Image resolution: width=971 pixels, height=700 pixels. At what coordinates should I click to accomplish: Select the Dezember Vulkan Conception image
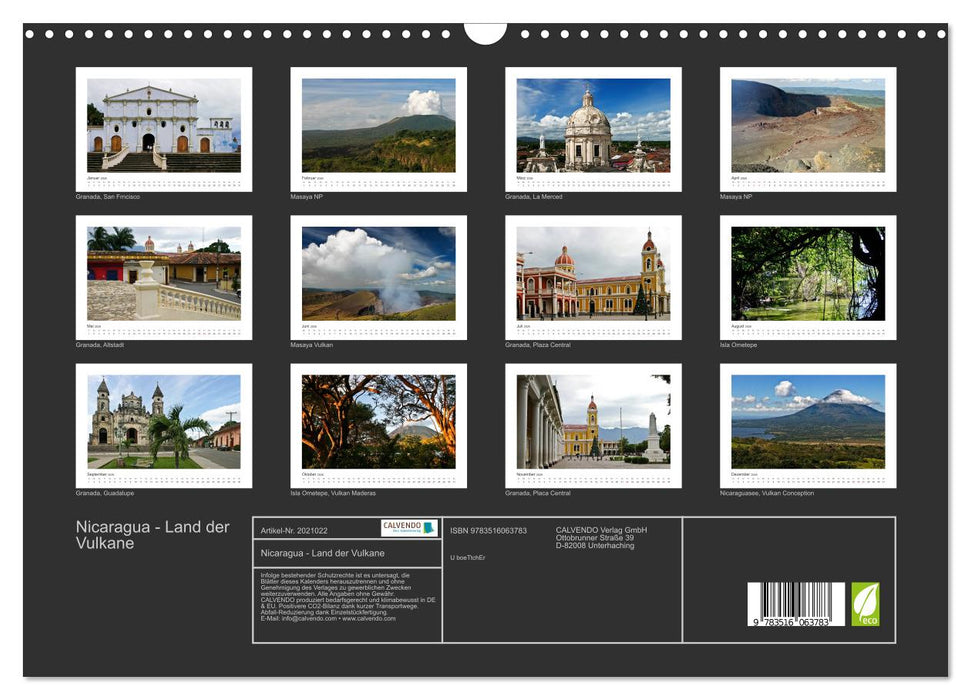pos(810,420)
